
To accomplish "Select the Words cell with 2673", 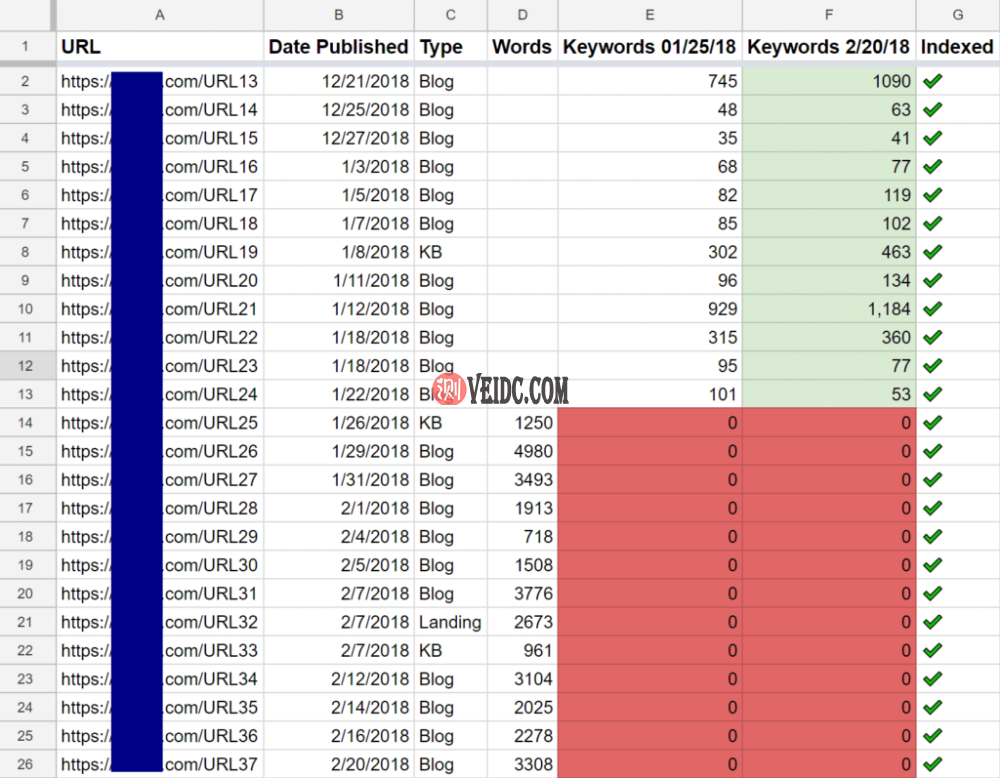I will tap(522, 622).
